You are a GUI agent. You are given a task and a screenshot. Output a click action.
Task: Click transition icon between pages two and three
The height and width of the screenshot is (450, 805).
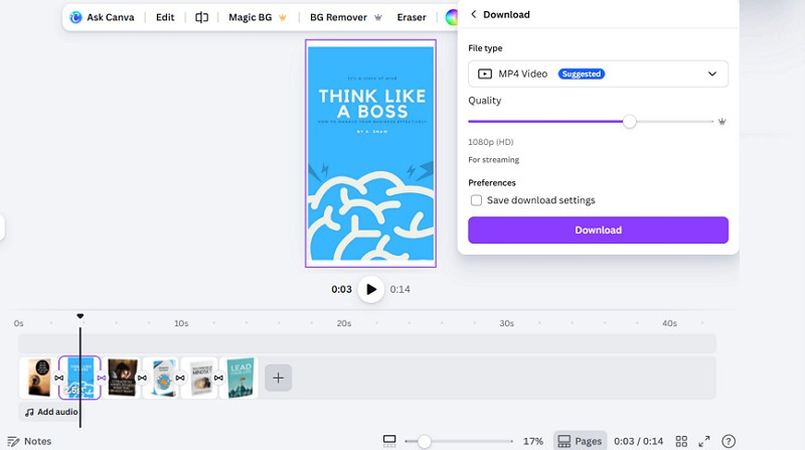click(101, 378)
